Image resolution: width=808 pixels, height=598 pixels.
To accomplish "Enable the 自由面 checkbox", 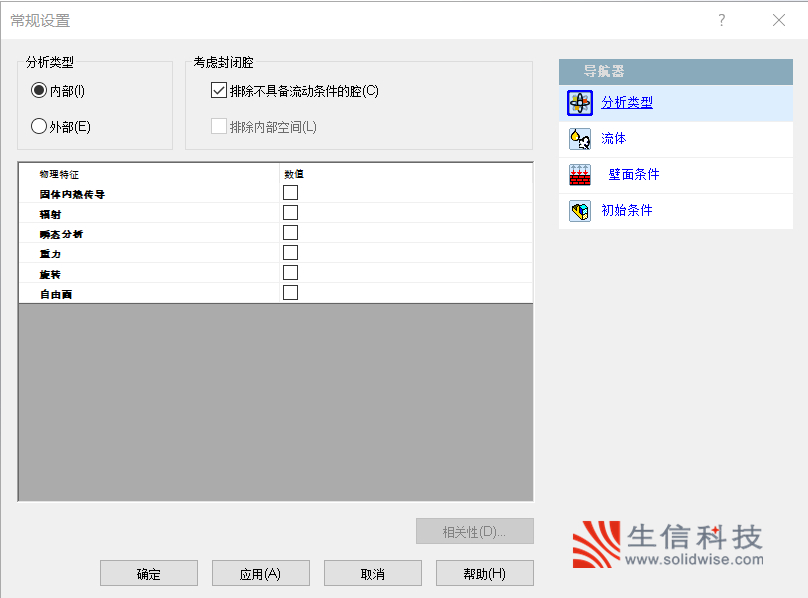I will [x=290, y=293].
